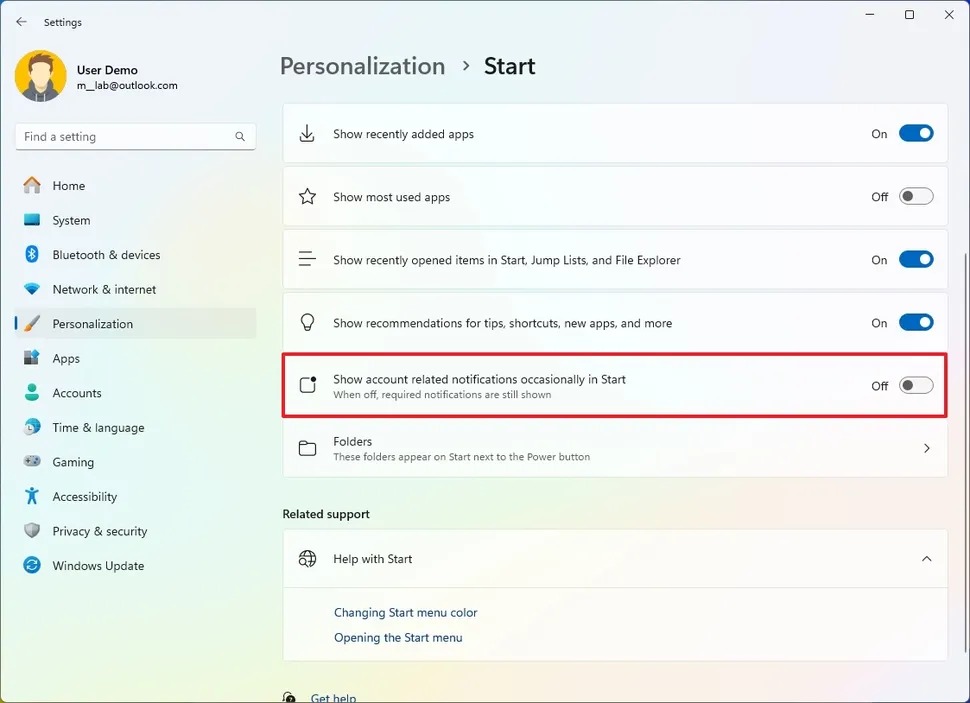Viewport: 970px width, 703px height.
Task: Click the Accessibility figure icon
Action: [32, 496]
